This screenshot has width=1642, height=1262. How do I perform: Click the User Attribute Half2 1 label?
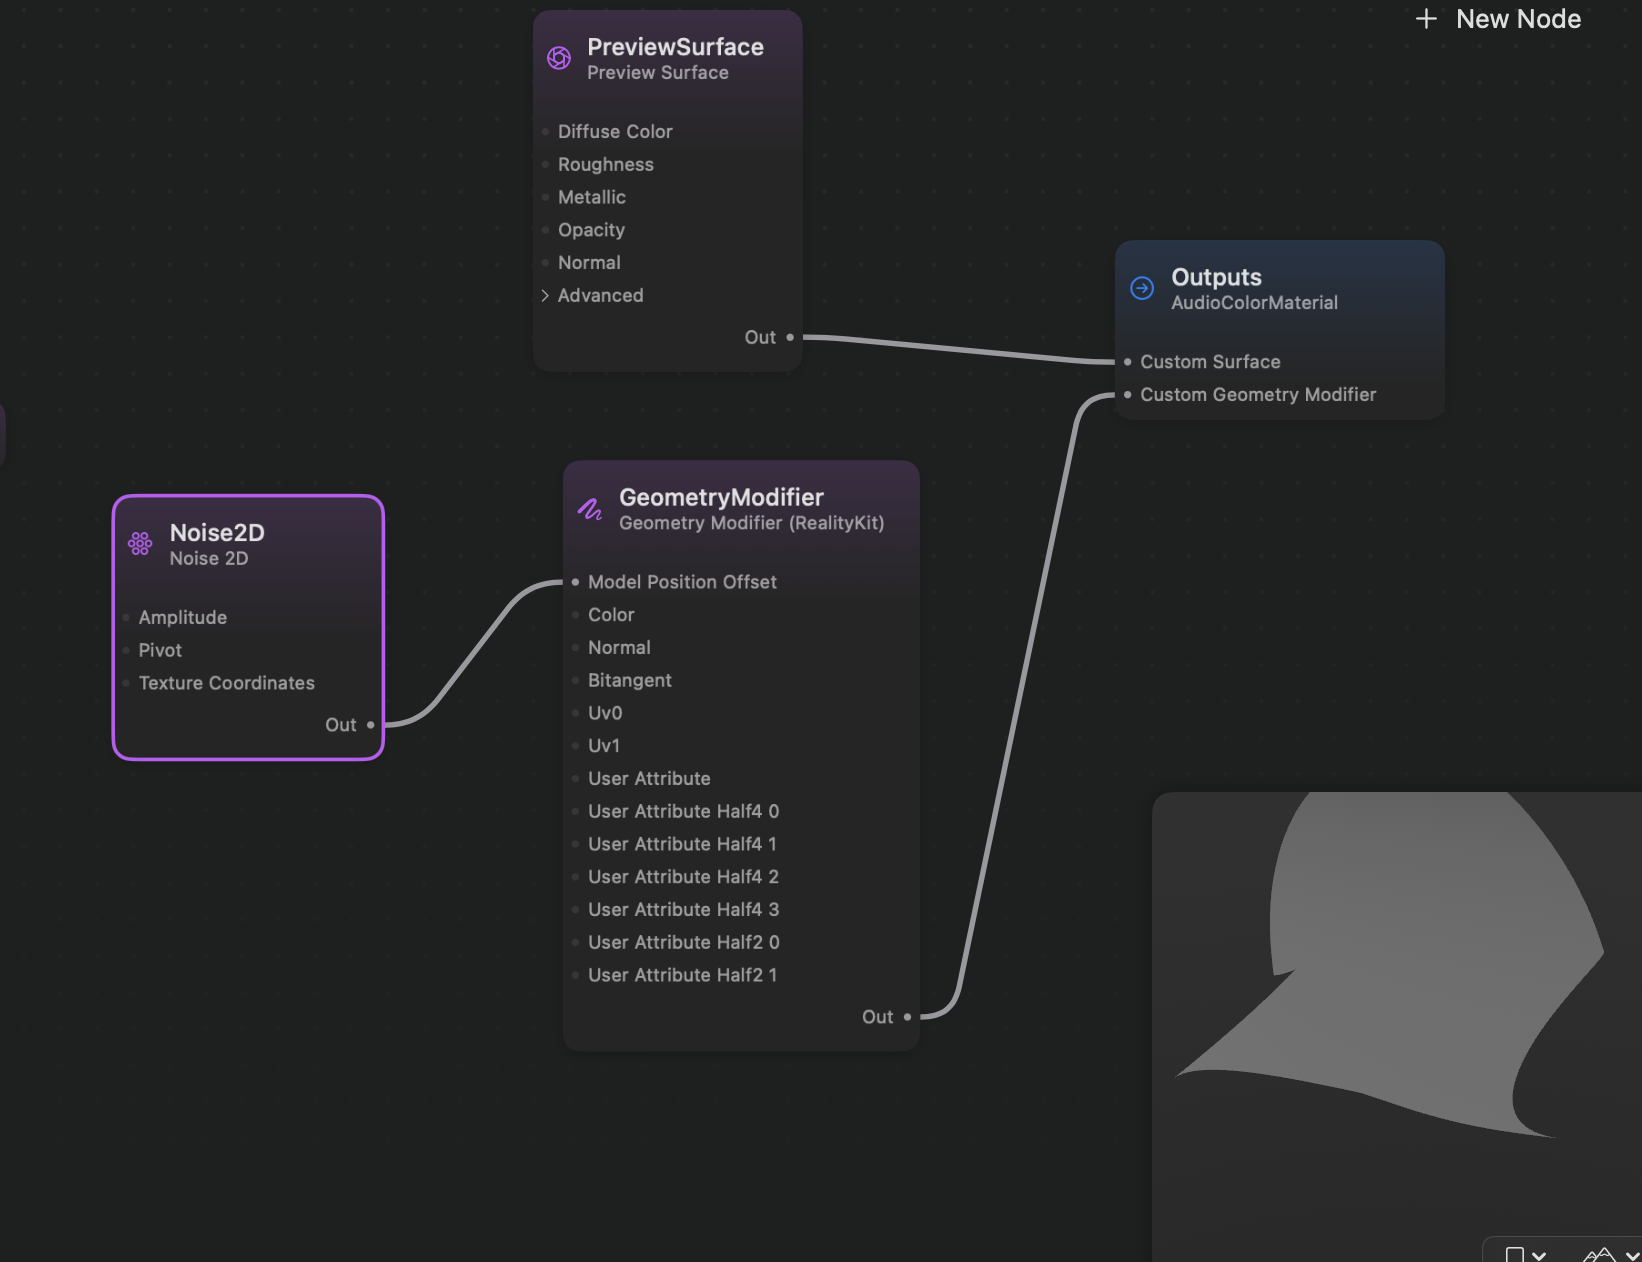pos(682,976)
